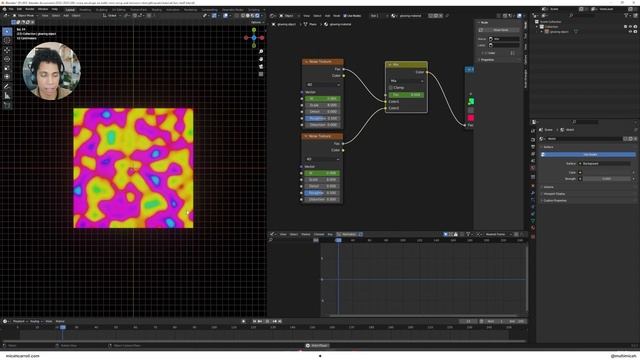The image size is (640, 360).
Task: Collapse the upper Noise Texture node
Action: point(306,62)
